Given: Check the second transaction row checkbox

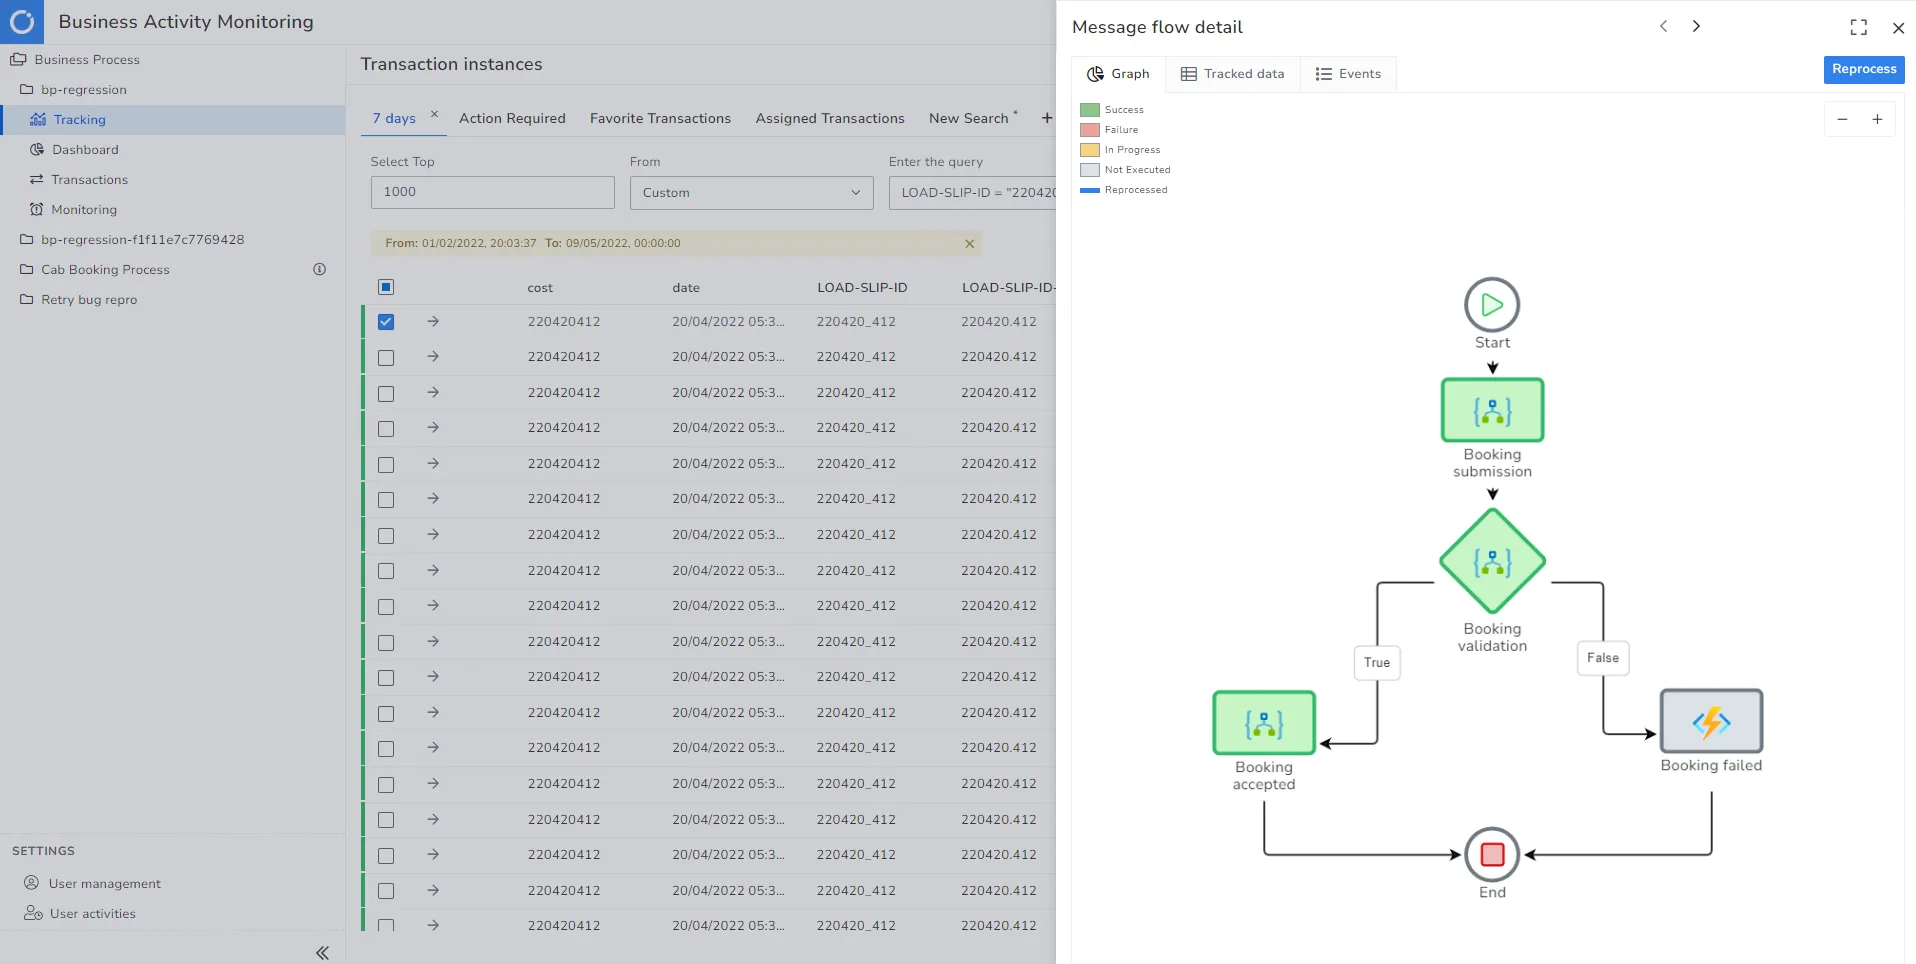Looking at the screenshot, I should tap(386, 358).
